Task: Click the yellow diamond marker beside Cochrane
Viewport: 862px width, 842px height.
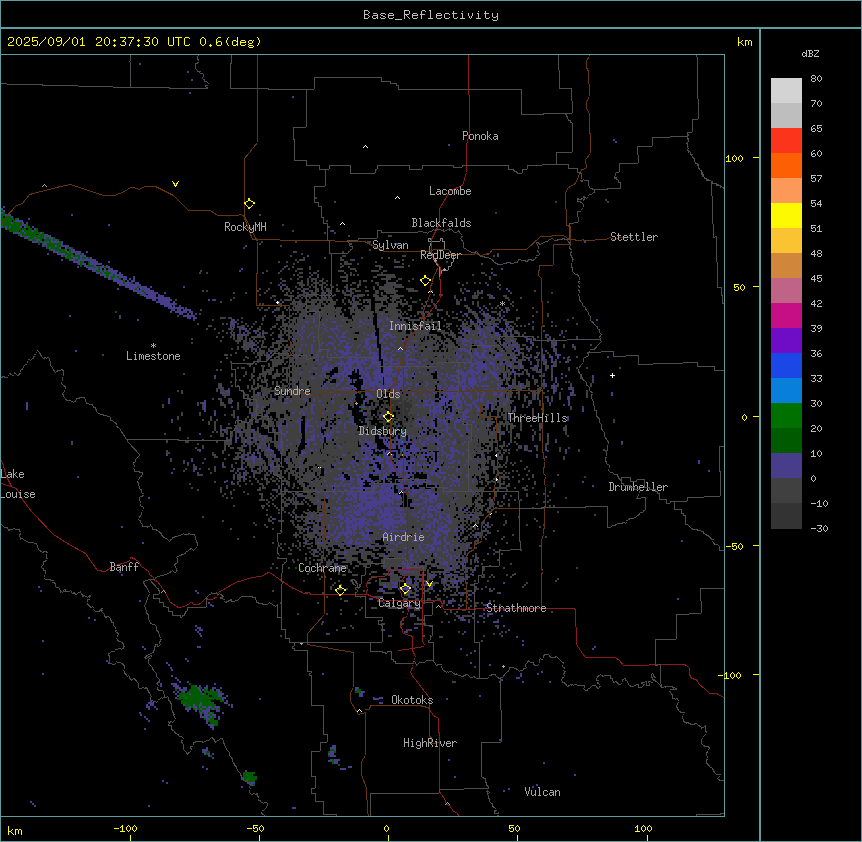Action: [x=340, y=590]
